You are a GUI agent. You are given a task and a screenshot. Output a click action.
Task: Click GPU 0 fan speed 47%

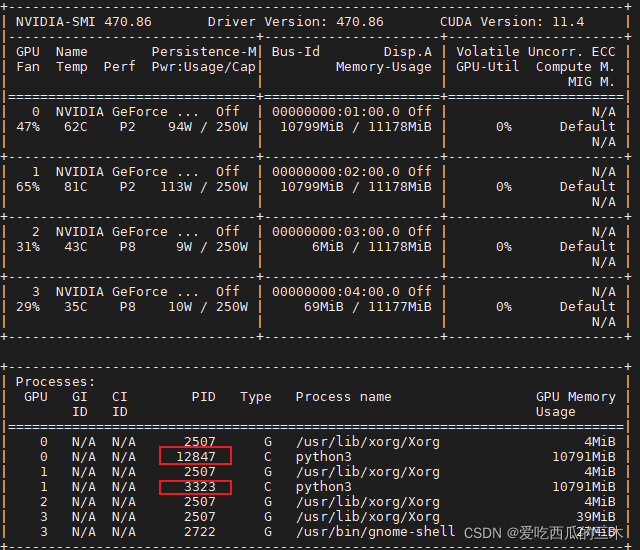(x=28, y=127)
